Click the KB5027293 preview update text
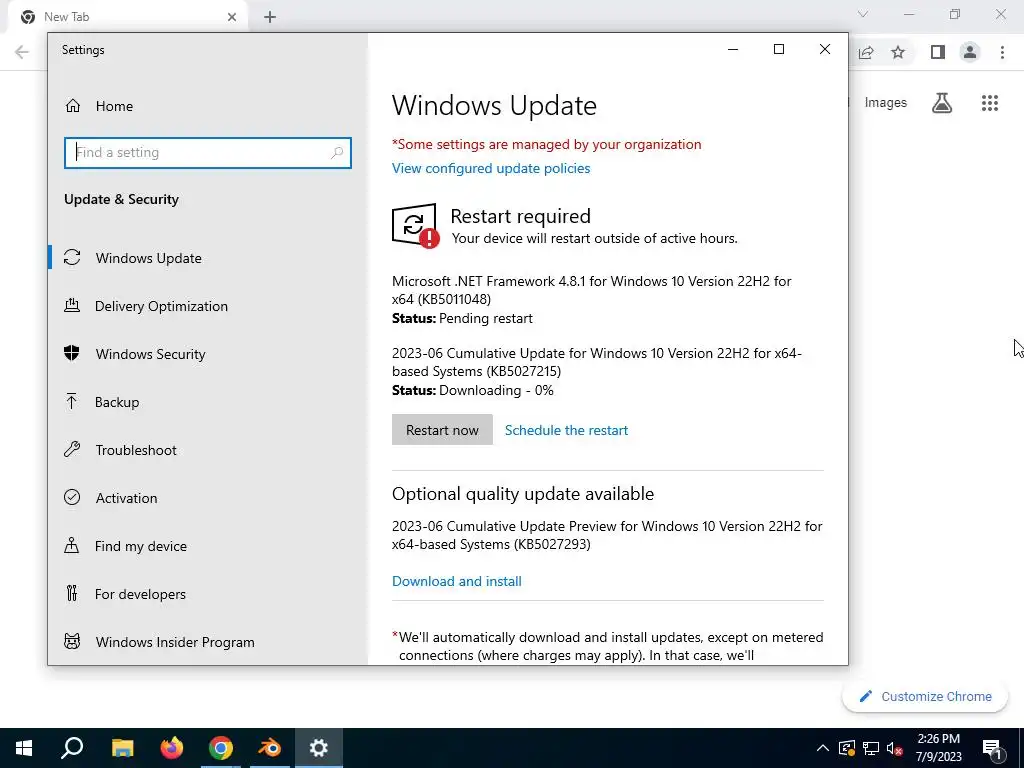 click(x=607, y=535)
